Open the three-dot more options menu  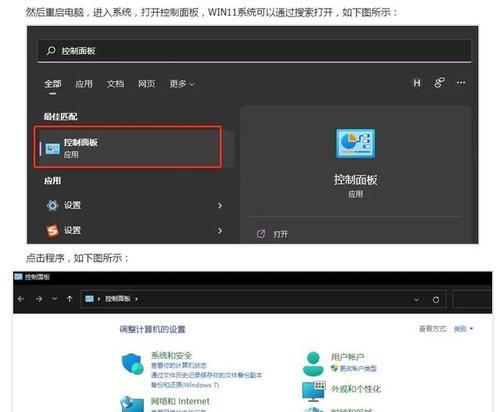click(461, 83)
